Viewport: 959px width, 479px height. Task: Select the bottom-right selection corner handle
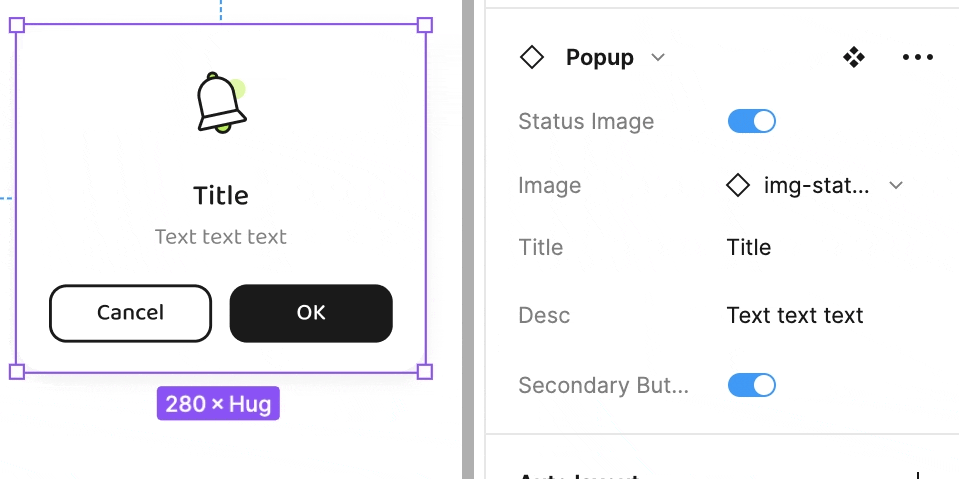[x=424, y=371]
